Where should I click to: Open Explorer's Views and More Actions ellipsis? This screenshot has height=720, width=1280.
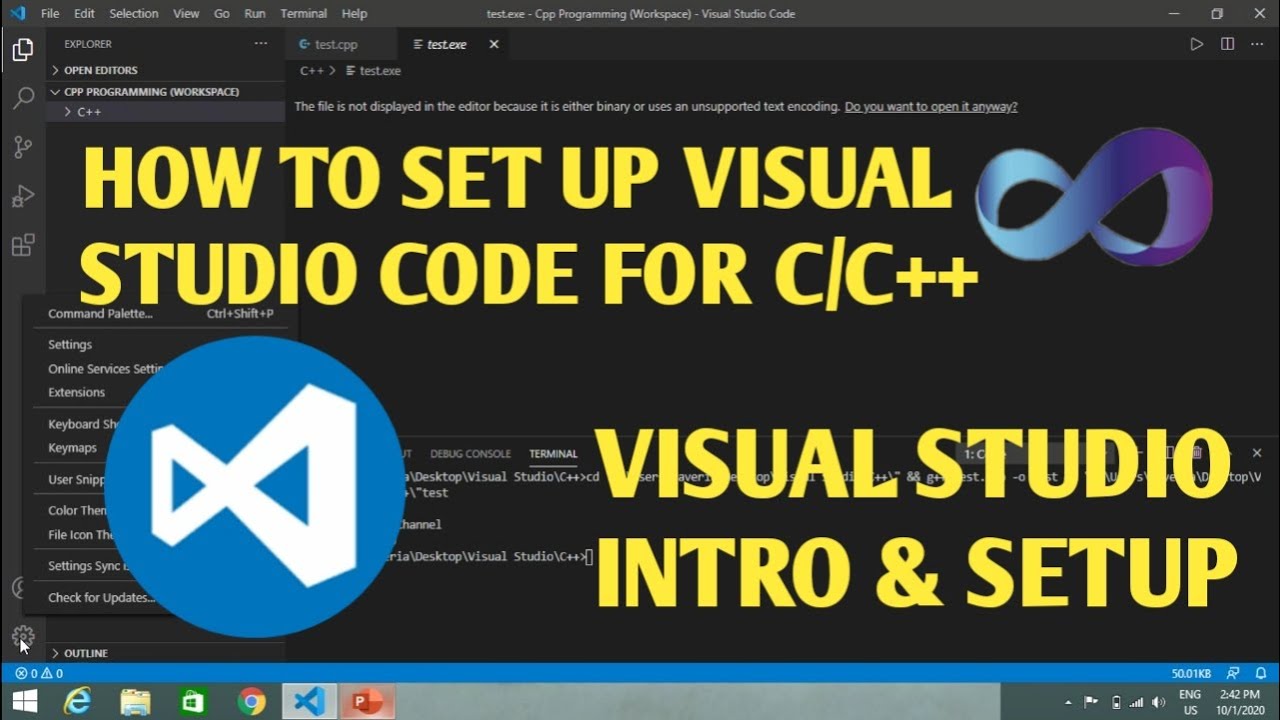click(x=261, y=44)
